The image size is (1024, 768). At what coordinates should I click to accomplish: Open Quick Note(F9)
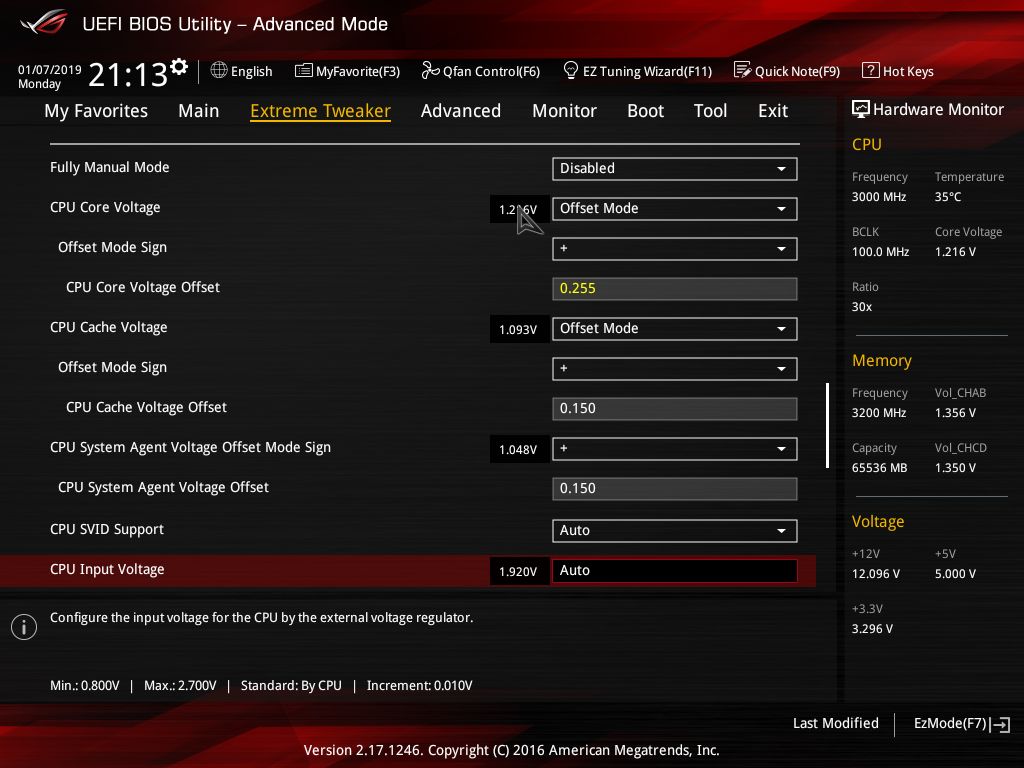coord(787,71)
